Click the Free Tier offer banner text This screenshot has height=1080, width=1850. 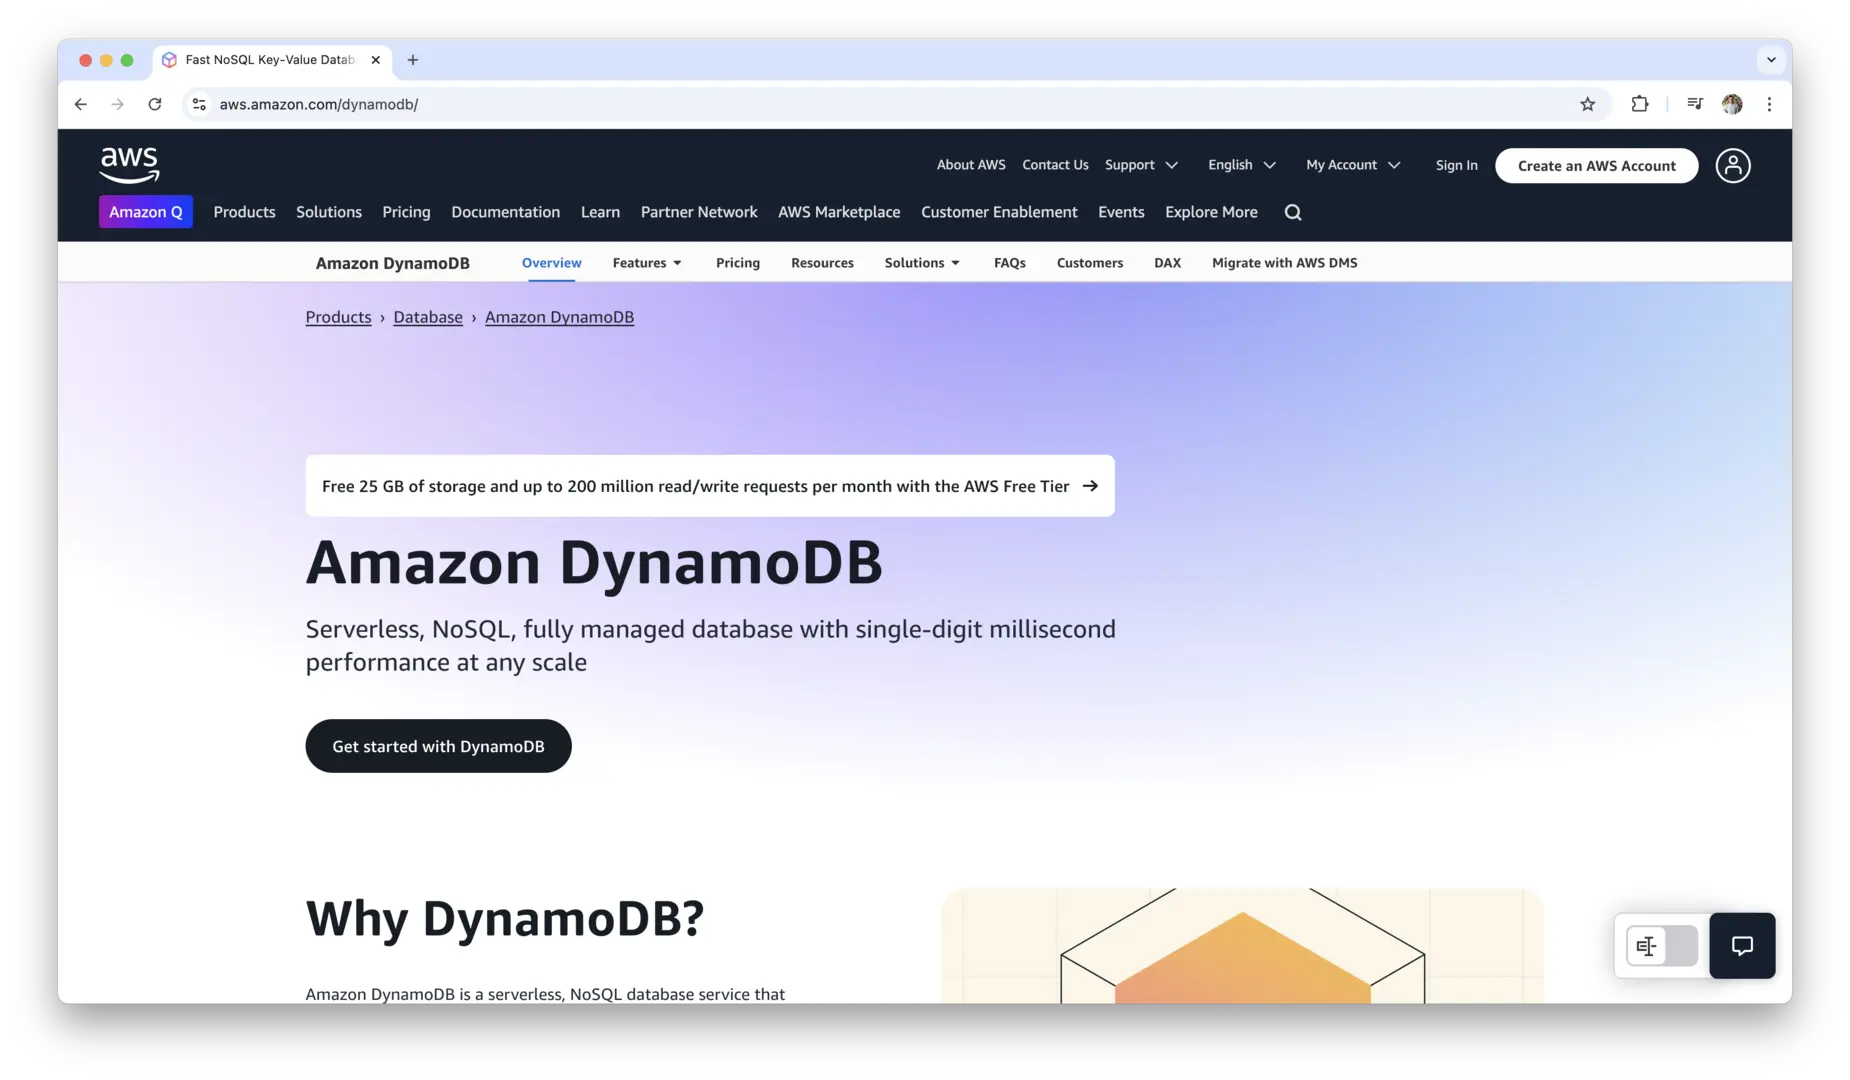click(x=695, y=486)
